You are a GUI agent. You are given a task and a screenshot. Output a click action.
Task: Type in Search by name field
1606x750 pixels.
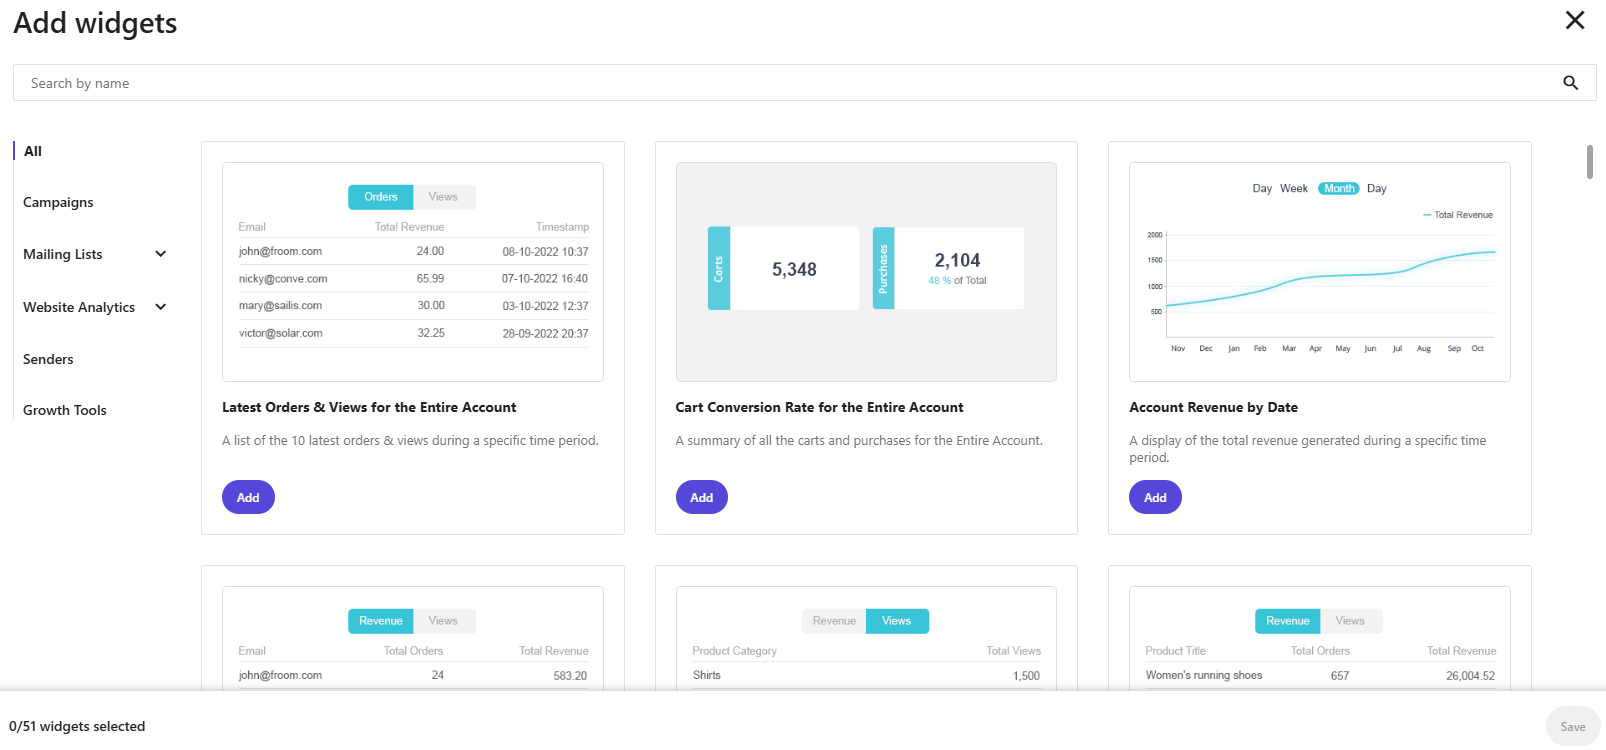(780, 83)
